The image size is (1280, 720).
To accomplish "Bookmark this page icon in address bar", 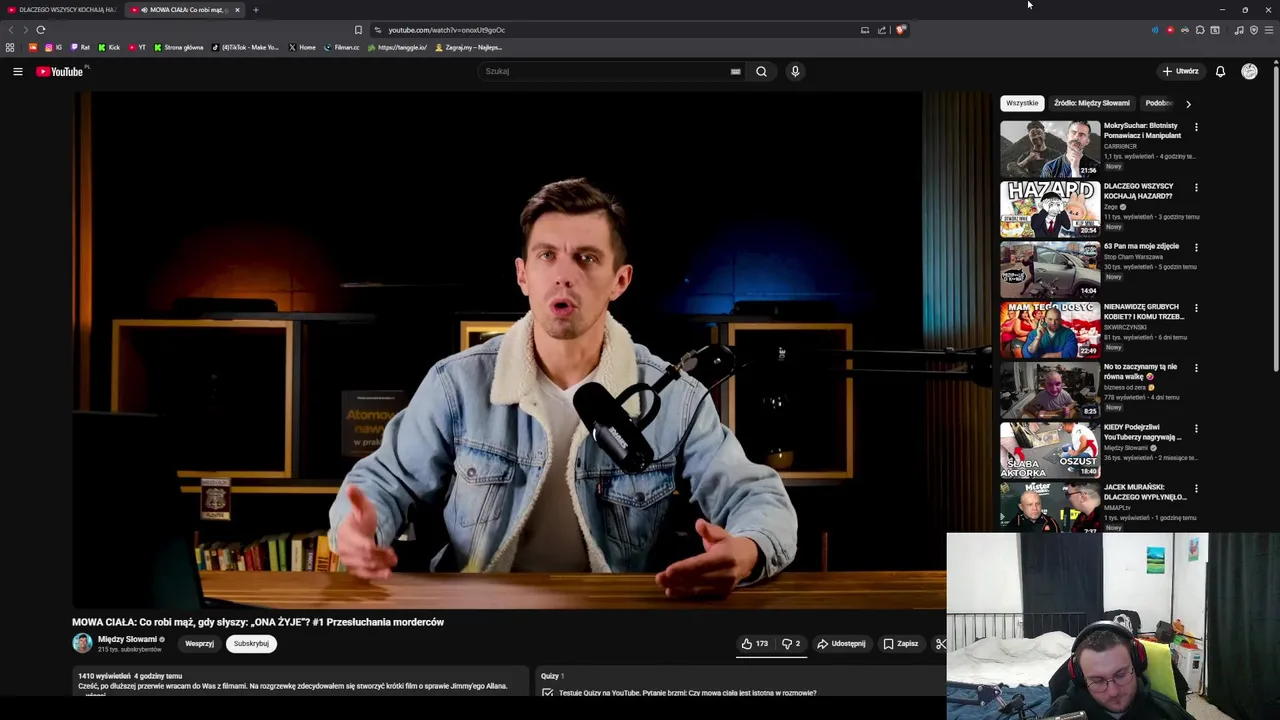I will click(x=358, y=30).
